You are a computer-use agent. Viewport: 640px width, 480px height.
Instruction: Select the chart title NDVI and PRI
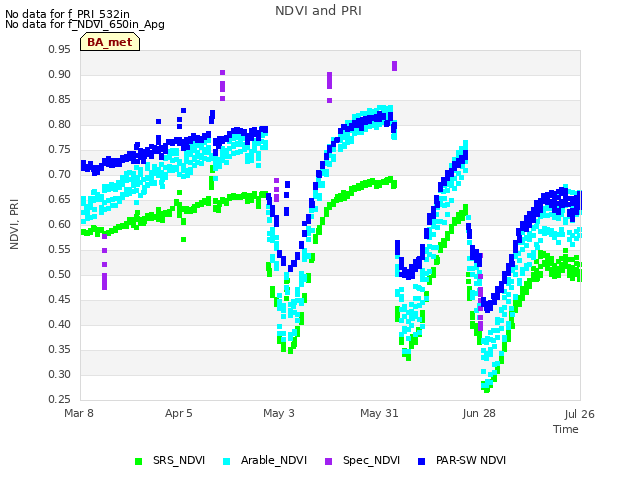click(x=318, y=11)
